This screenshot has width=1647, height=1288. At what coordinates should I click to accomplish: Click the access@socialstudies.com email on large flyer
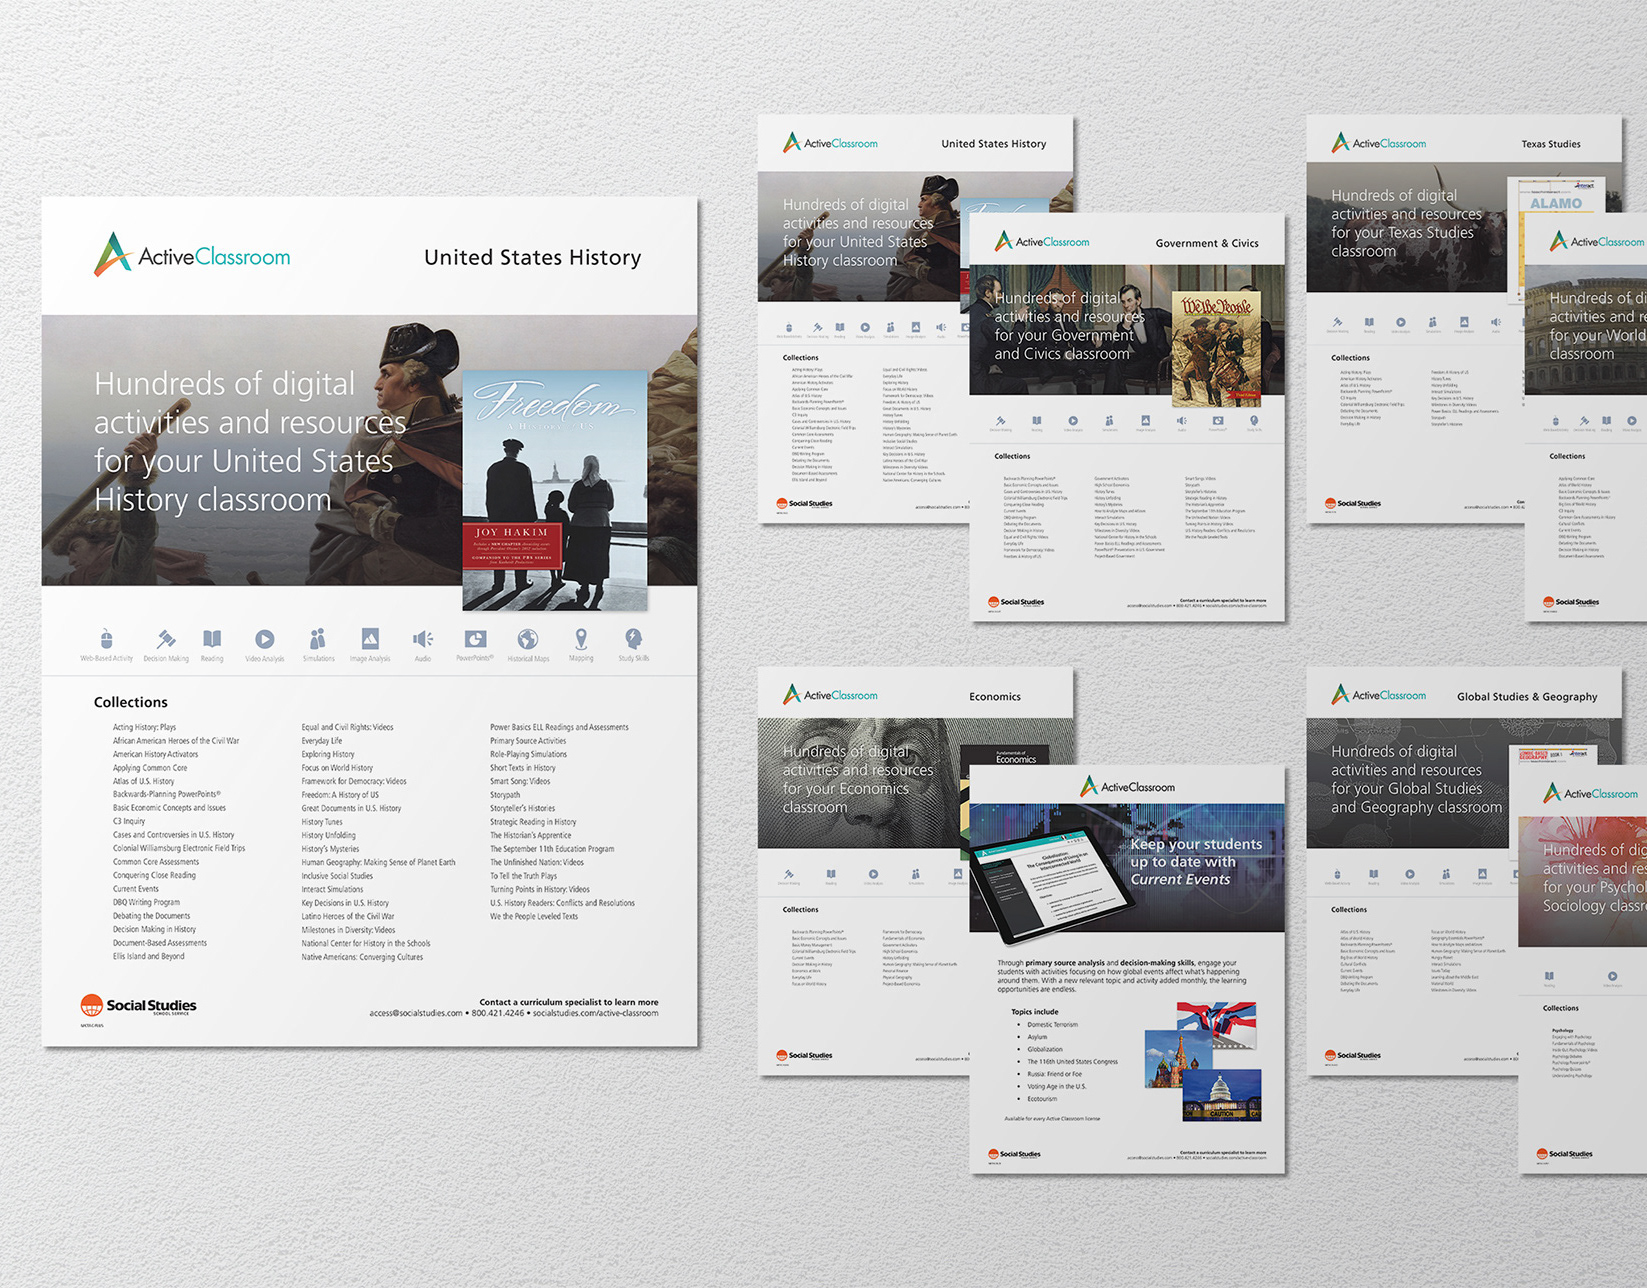(416, 1013)
